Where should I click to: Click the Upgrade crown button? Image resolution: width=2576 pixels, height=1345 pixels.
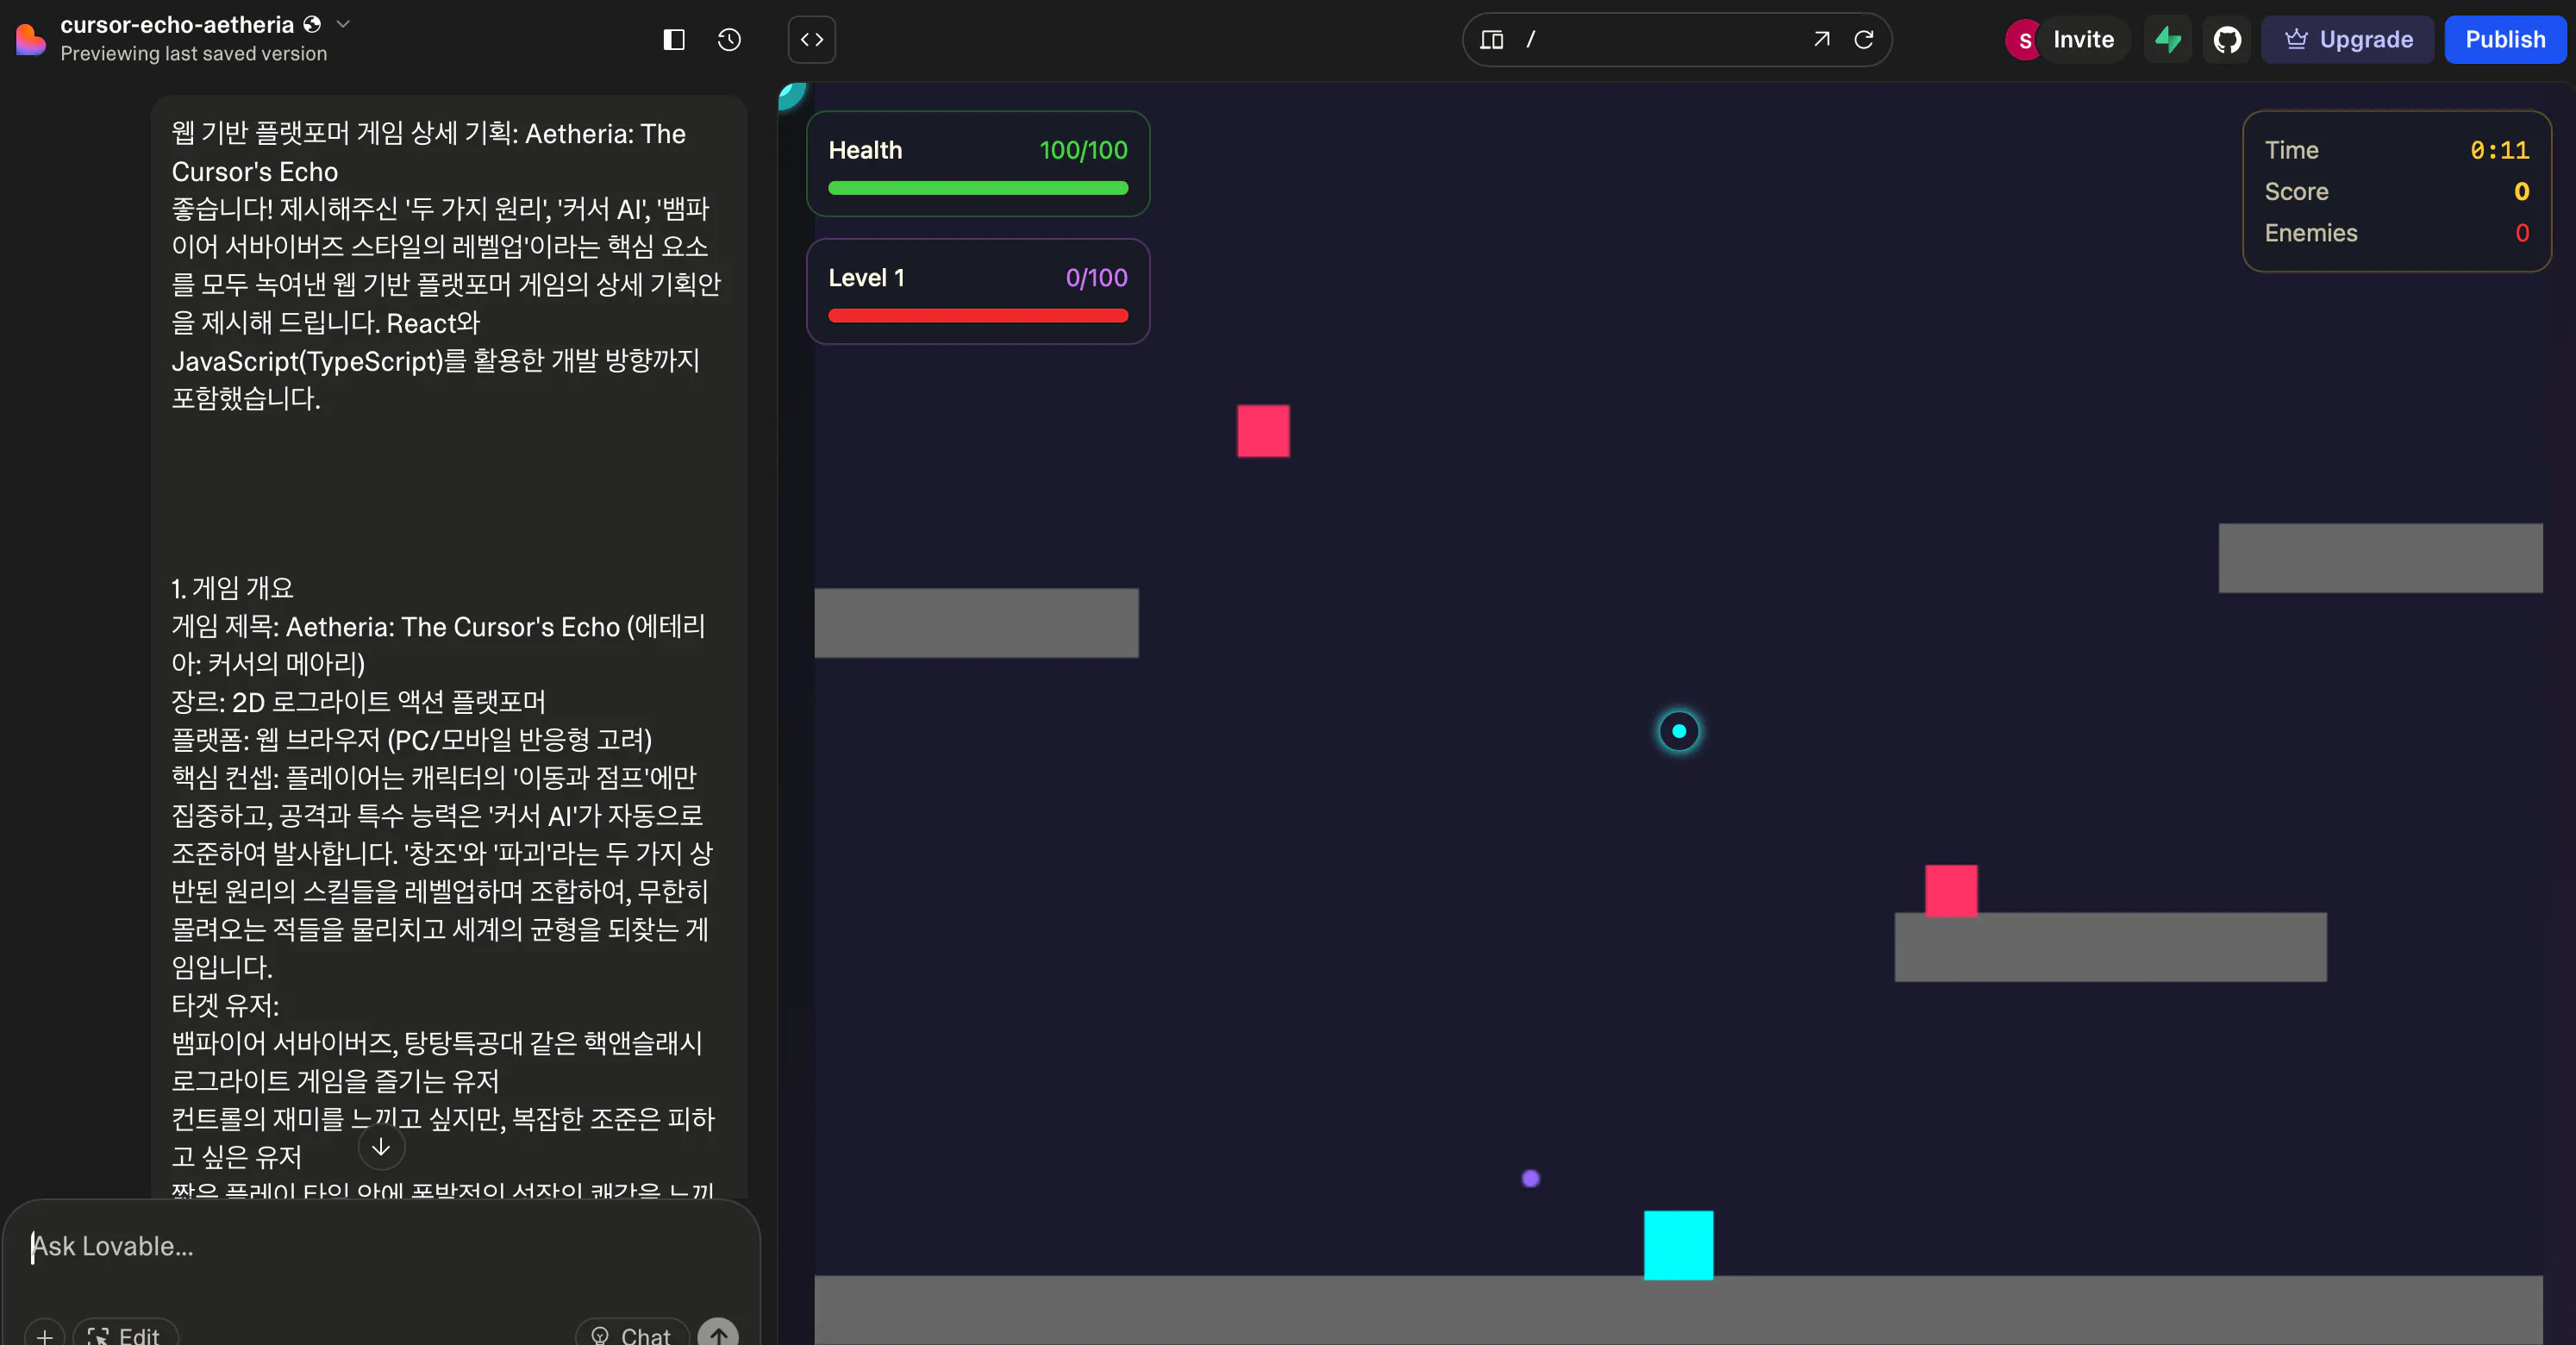click(2347, 40)
